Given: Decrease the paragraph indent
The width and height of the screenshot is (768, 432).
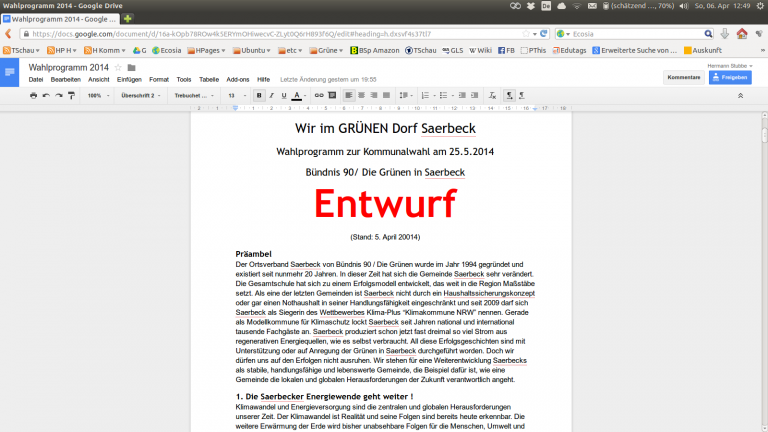Looking at the screenshot, I should click(x=462, y=96).
